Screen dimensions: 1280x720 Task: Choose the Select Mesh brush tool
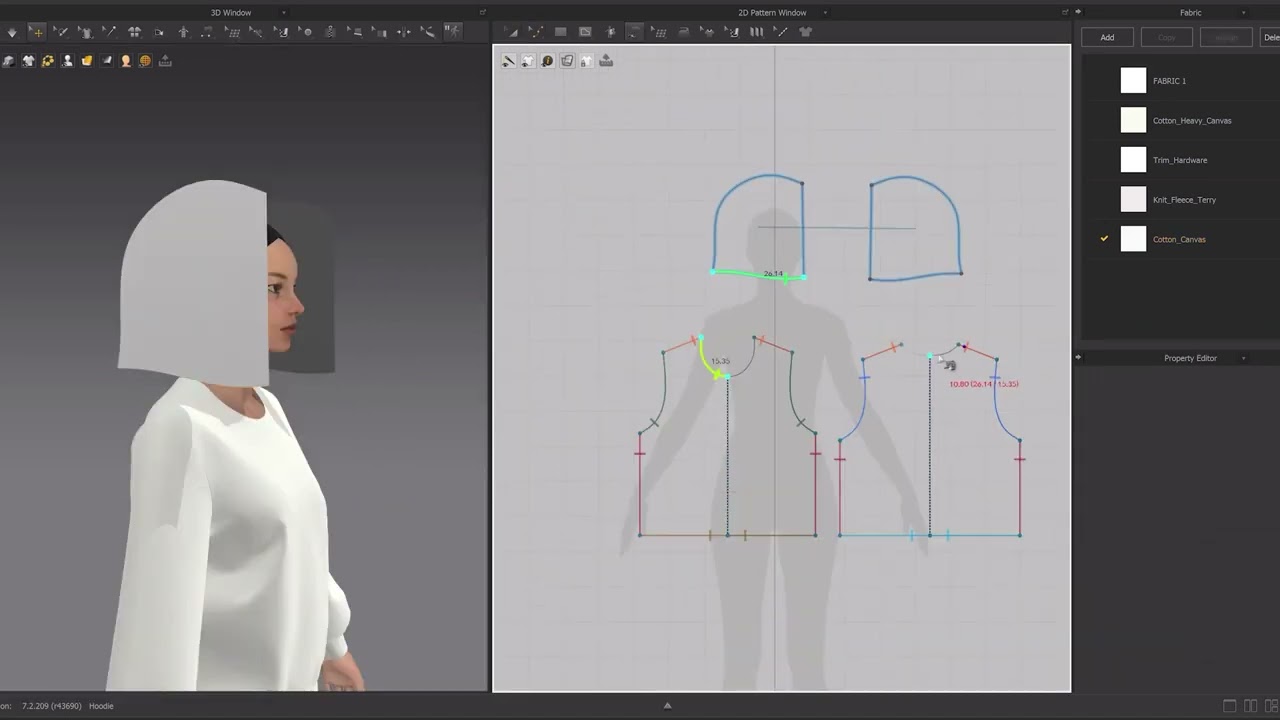[x=61, y=32]
